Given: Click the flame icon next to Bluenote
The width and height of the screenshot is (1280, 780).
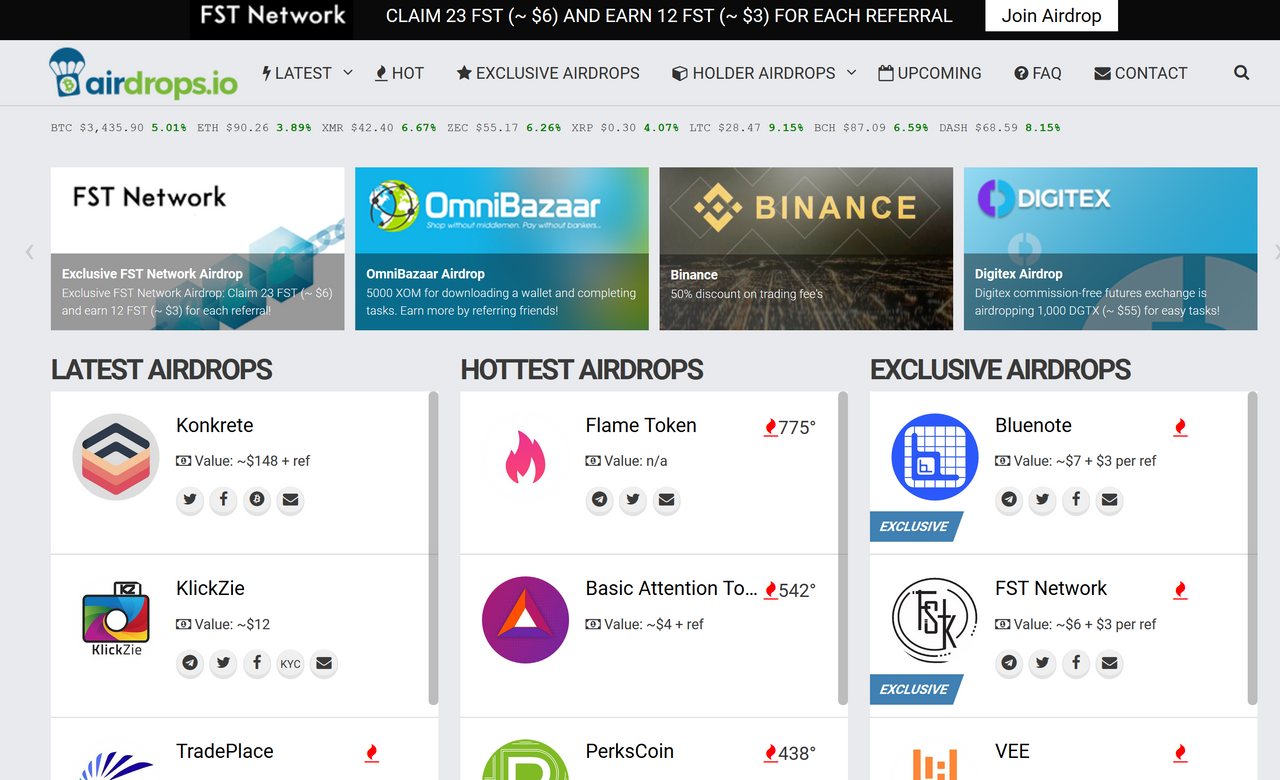Looking at the screenshot, I should click(x=1180, y=427).
